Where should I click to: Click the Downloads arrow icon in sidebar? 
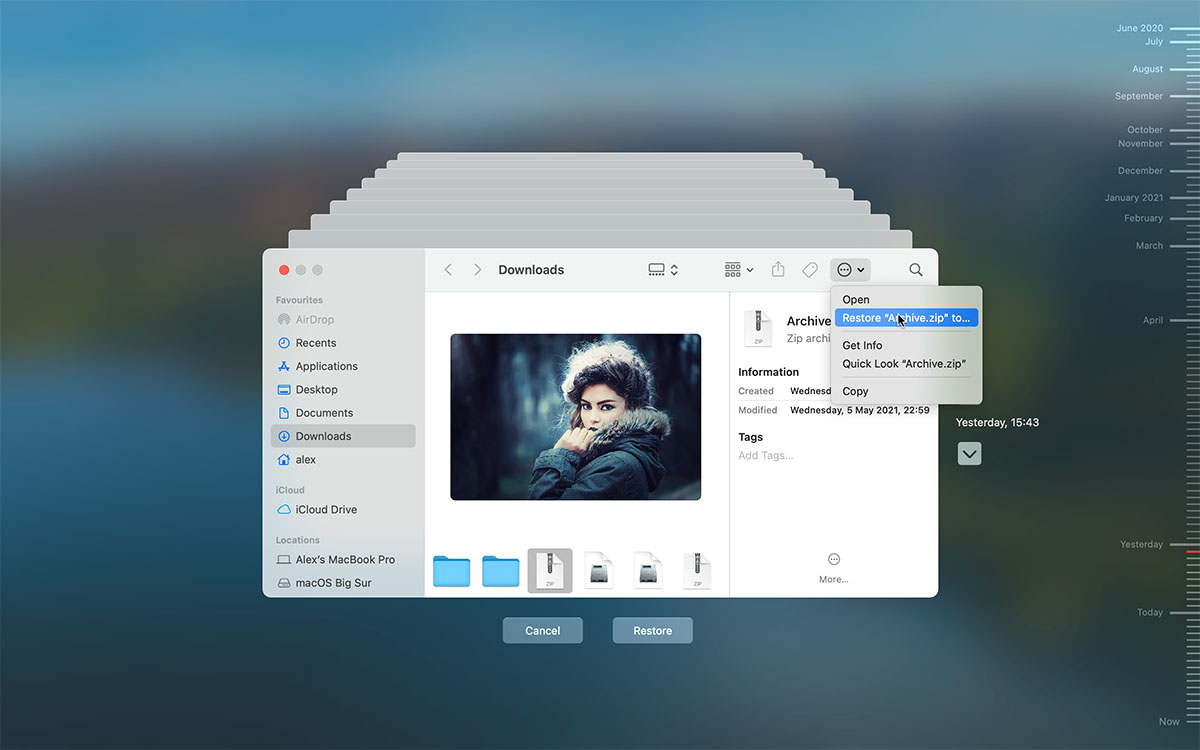coord(284,436)
